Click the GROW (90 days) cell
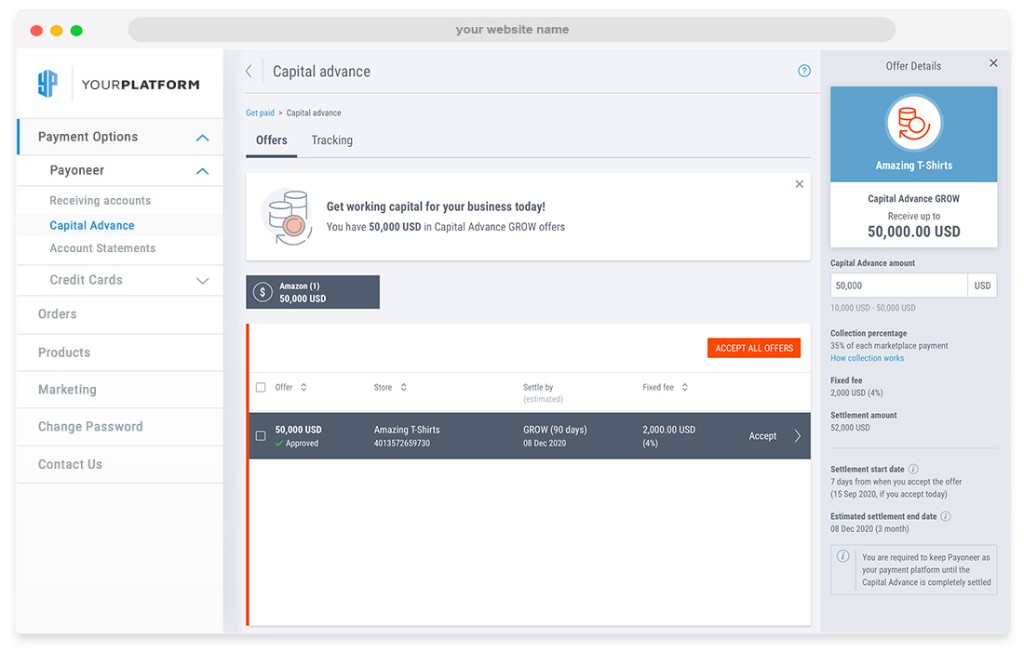 tap(555, 430)
